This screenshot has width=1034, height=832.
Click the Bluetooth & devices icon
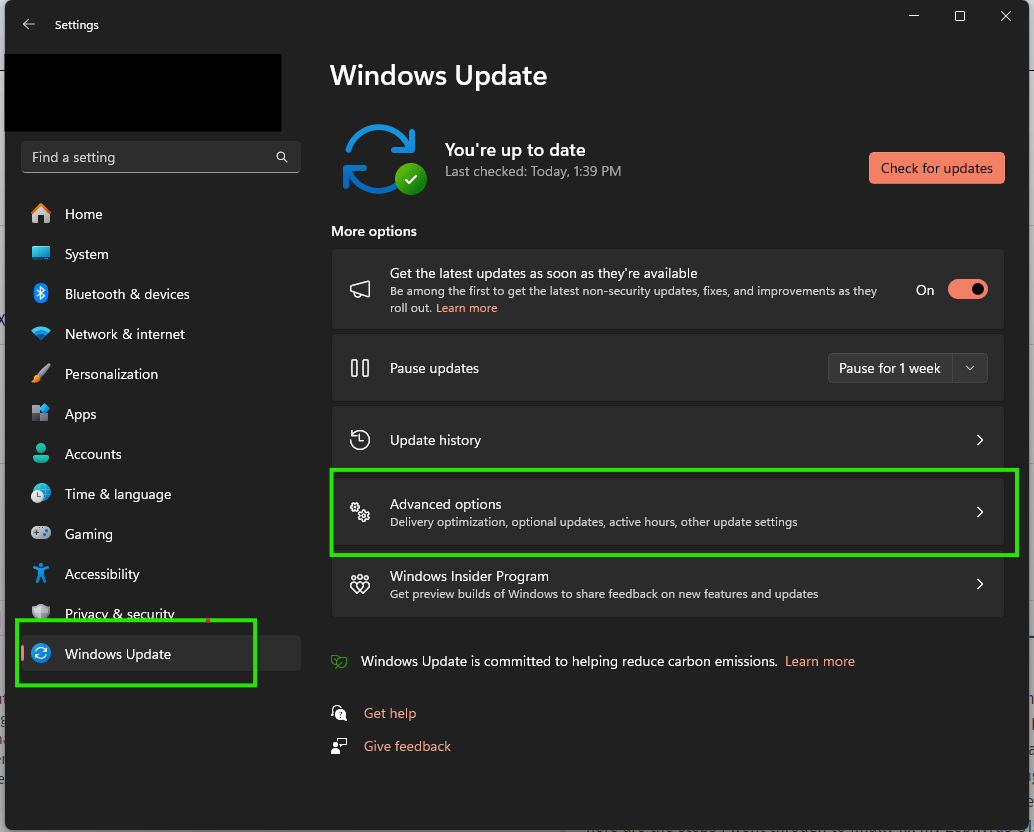(41, 293)
